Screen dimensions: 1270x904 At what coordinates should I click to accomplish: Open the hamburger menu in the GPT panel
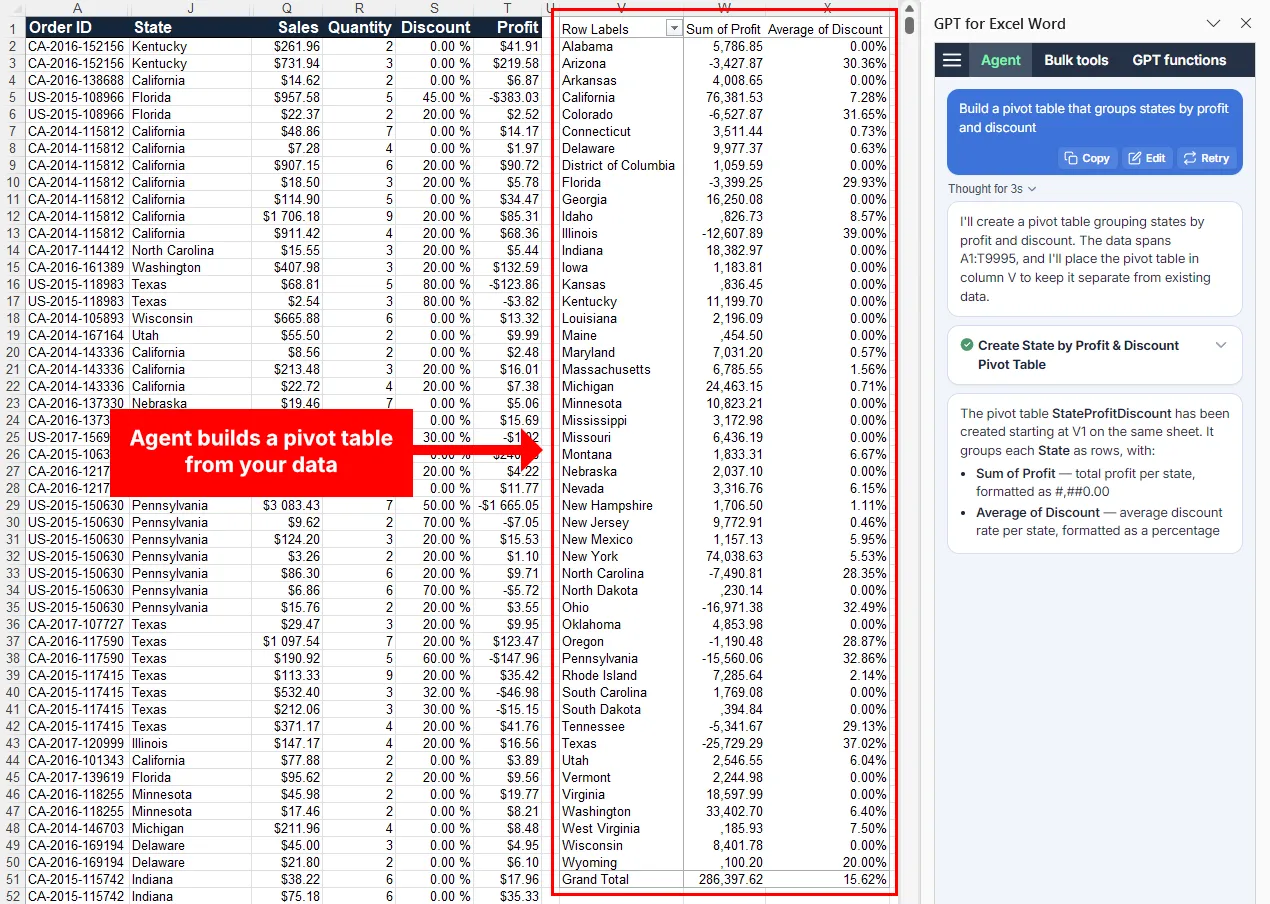click(x=951, y=60)
